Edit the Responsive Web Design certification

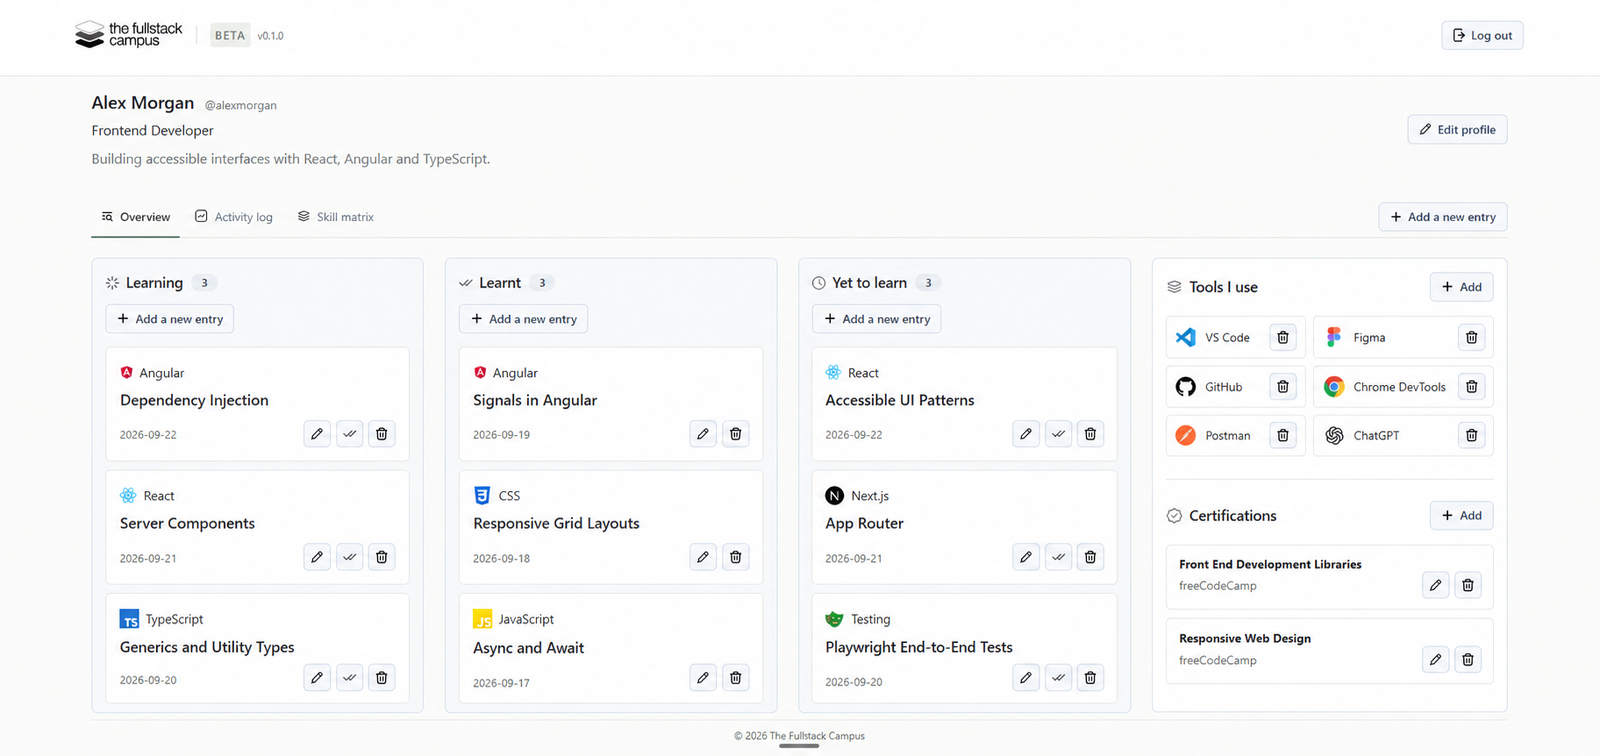pyautogui.click(x=1435, y=659)
